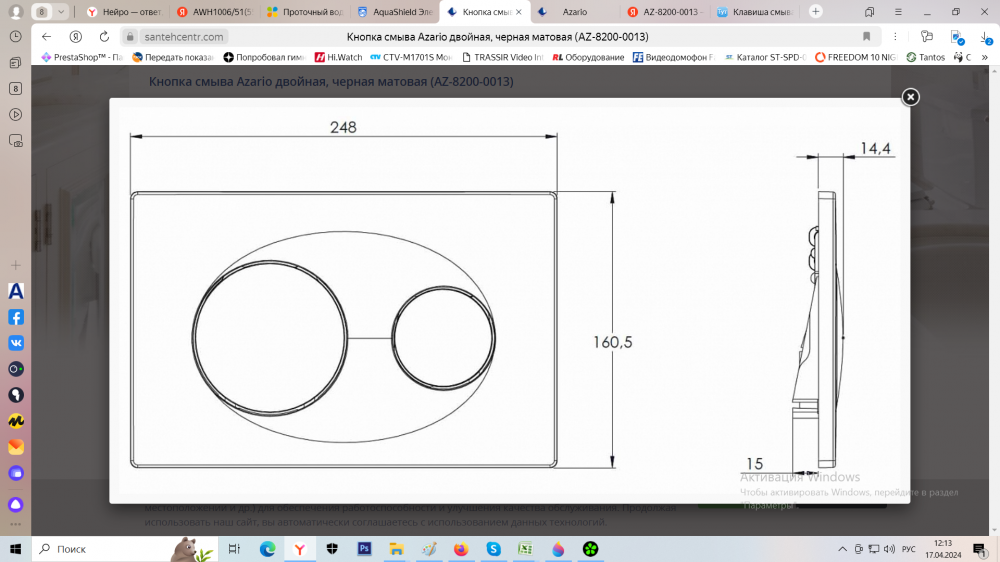Open a new browser tab
1000x562 pixels.
point(816,12)
